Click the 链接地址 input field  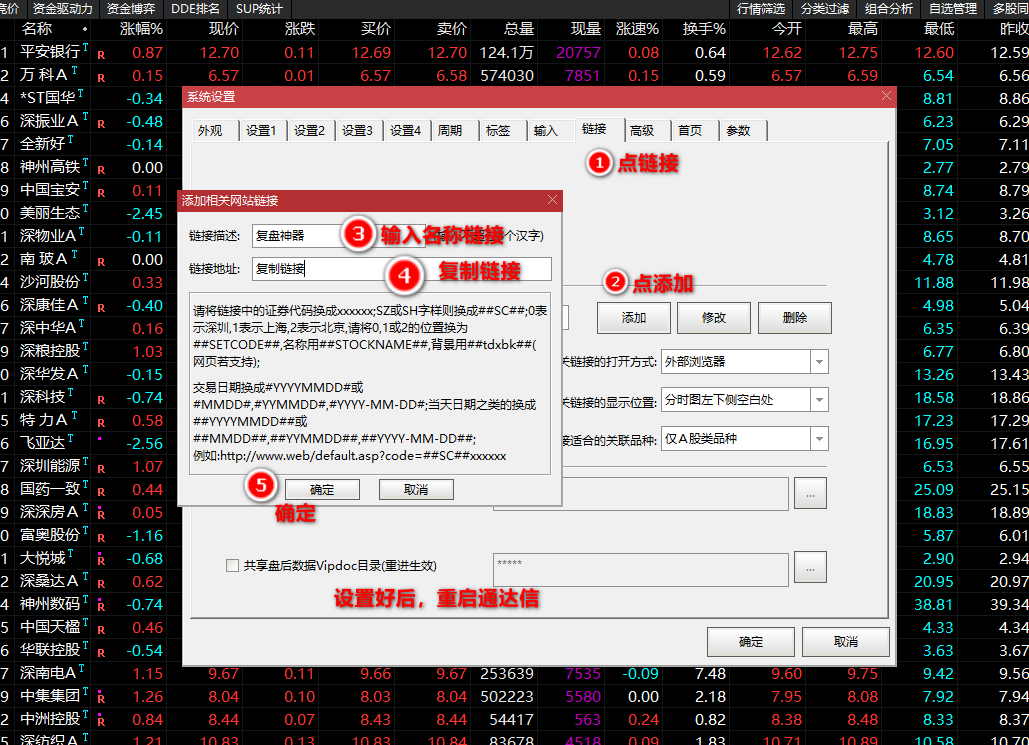click(401, 268)
